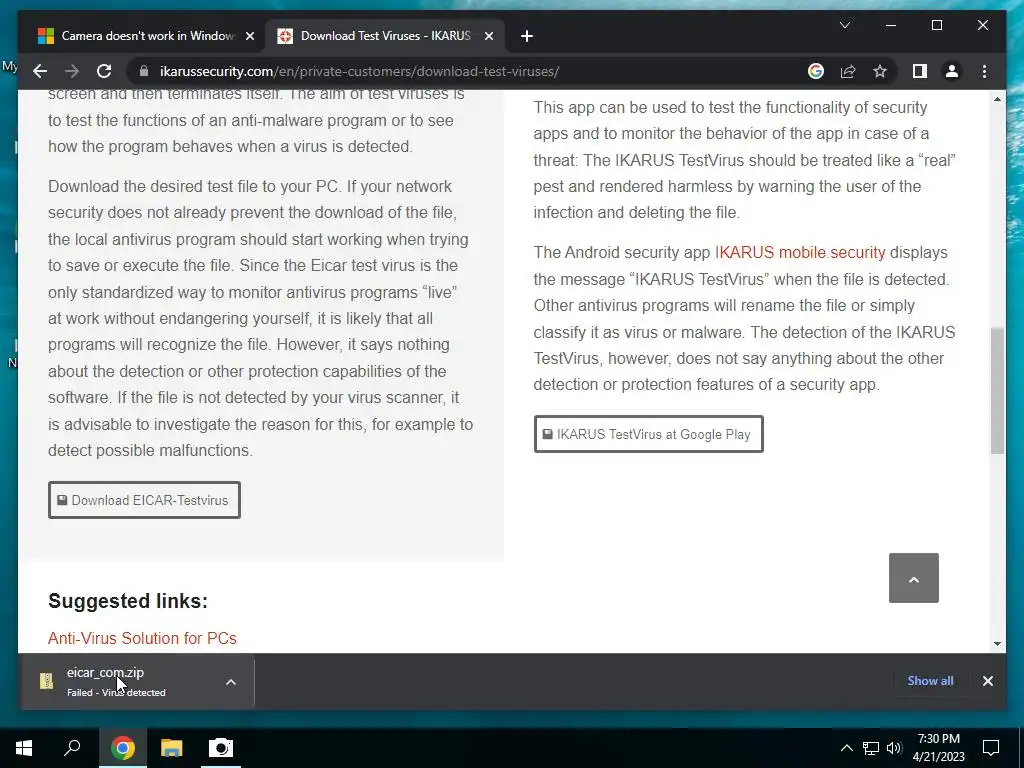1024x768 pixels.
Task: Open the notification center icon
Action: pos(991,748)
